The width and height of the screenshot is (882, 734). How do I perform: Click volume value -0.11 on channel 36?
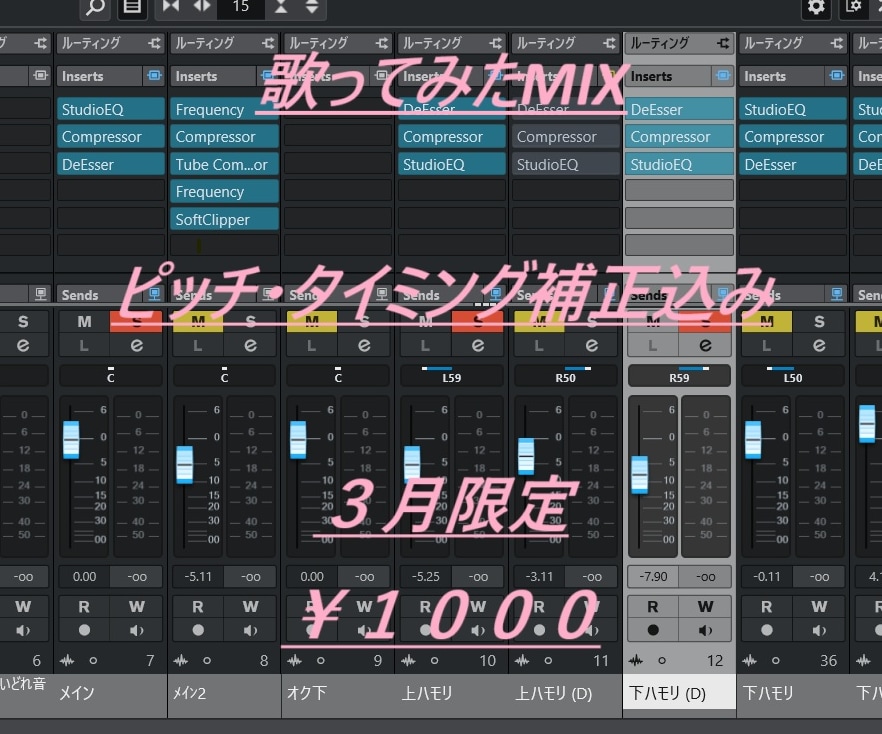click(x=767, y=577)
